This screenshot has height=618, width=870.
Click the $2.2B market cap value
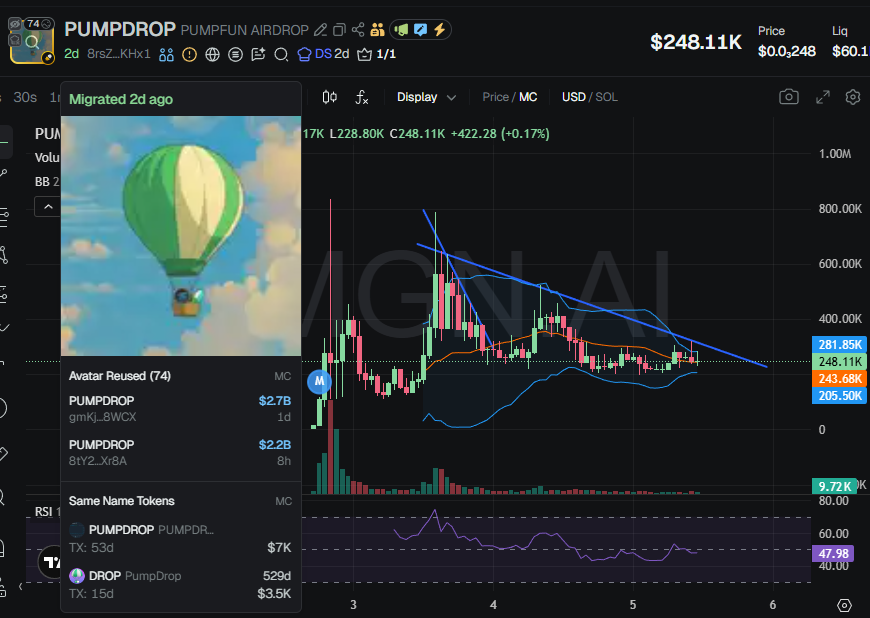point(275,445)
